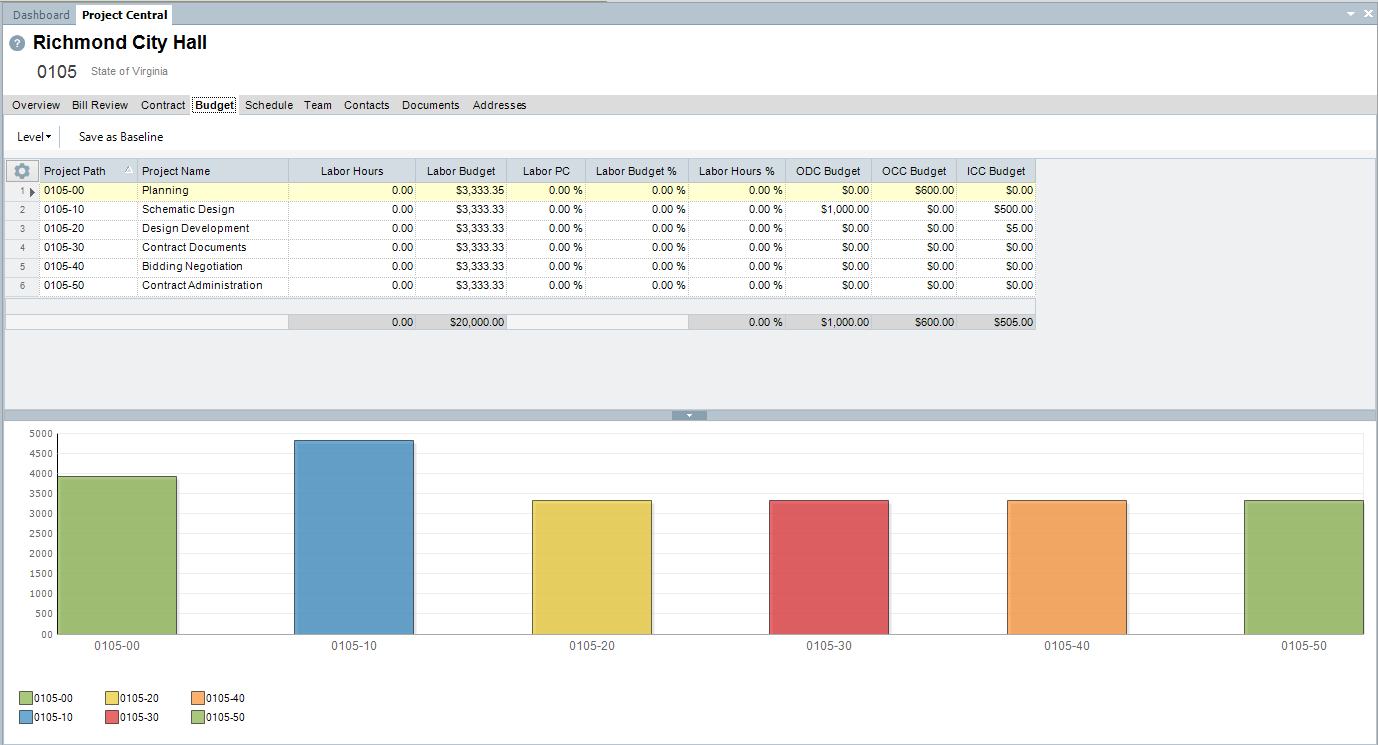Select the 0105-50 legend swatch
The width and height of the screenshot is (1378, 745).
(x=198, y=717)
